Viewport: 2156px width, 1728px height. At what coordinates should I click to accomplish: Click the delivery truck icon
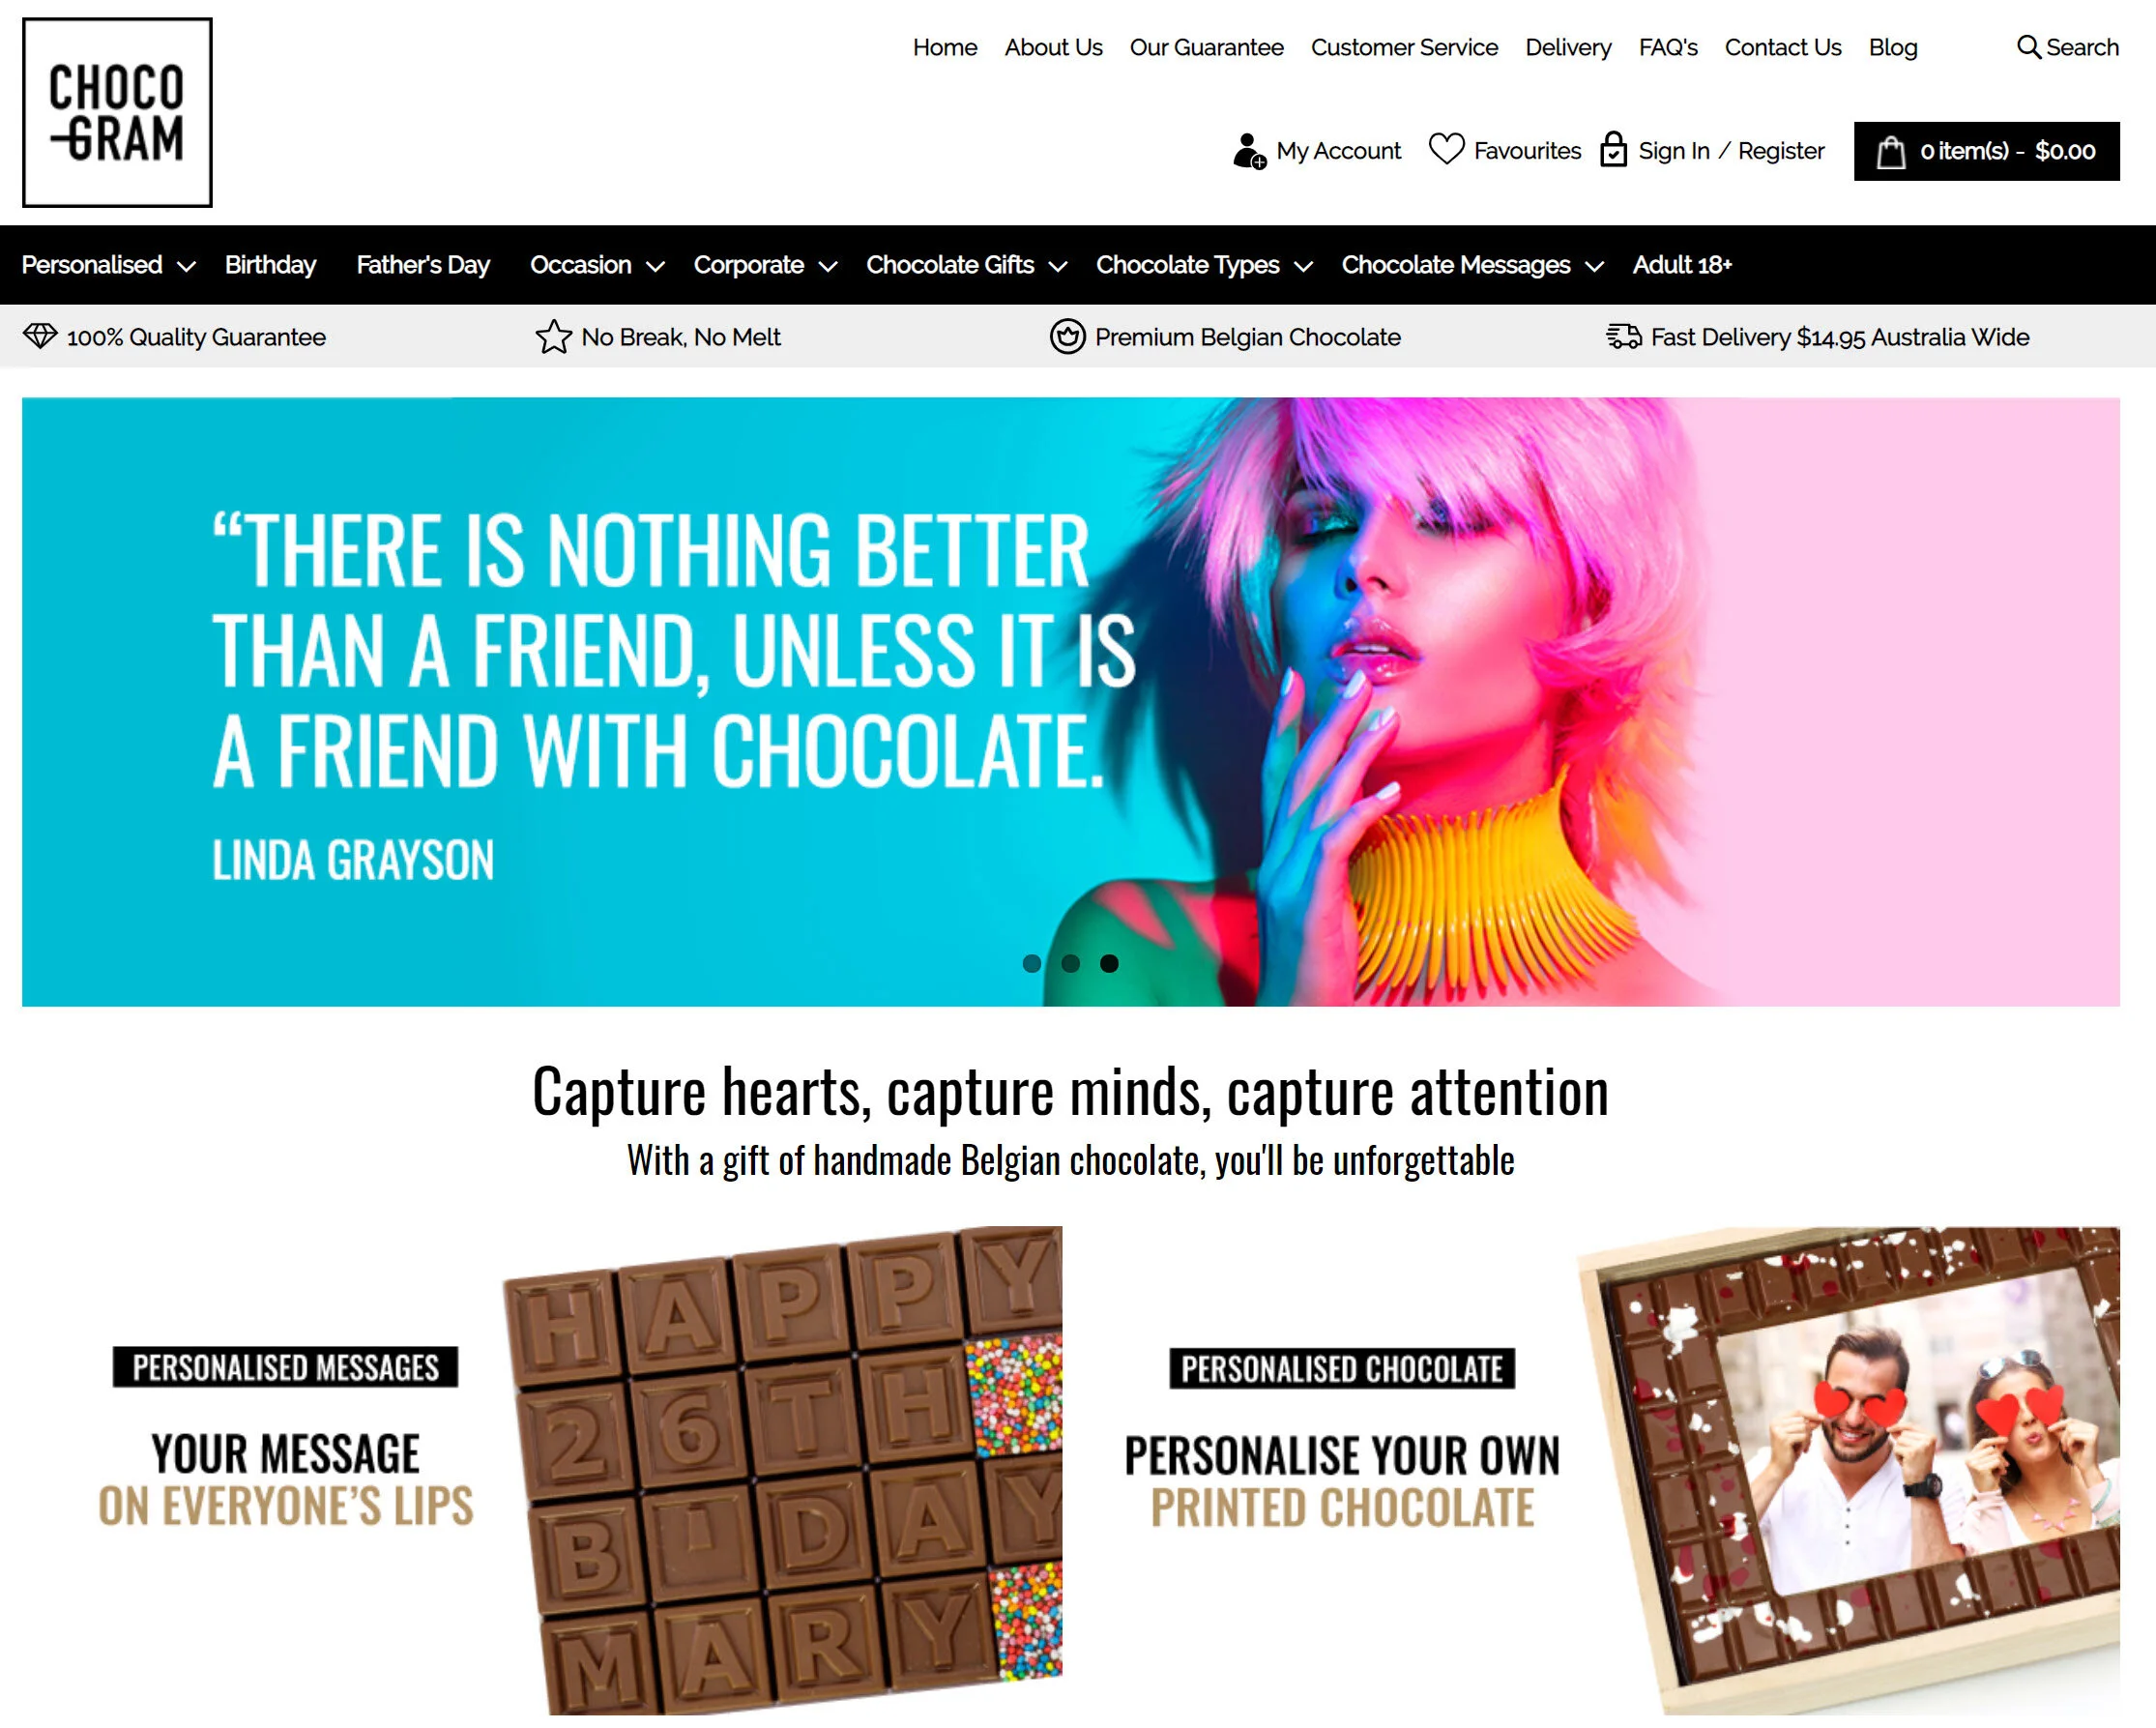[1624, 337]
